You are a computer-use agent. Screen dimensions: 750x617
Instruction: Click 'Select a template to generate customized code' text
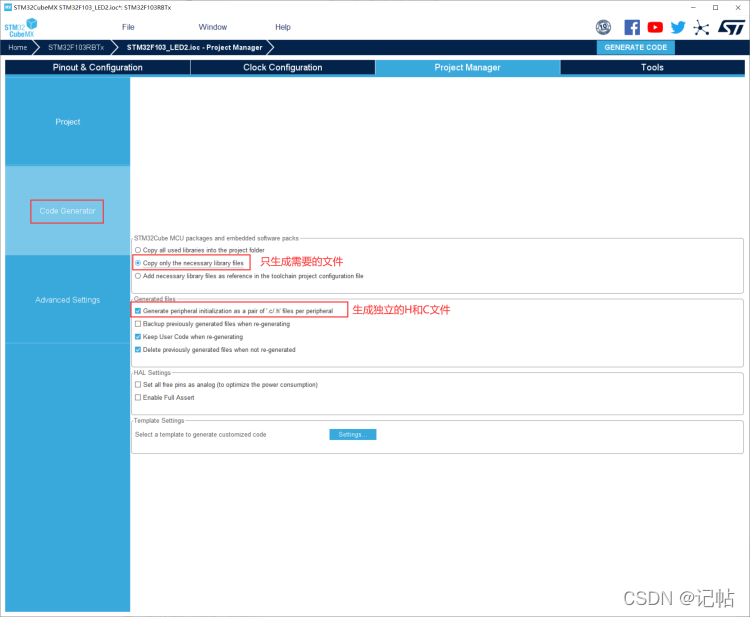point(200,434)
